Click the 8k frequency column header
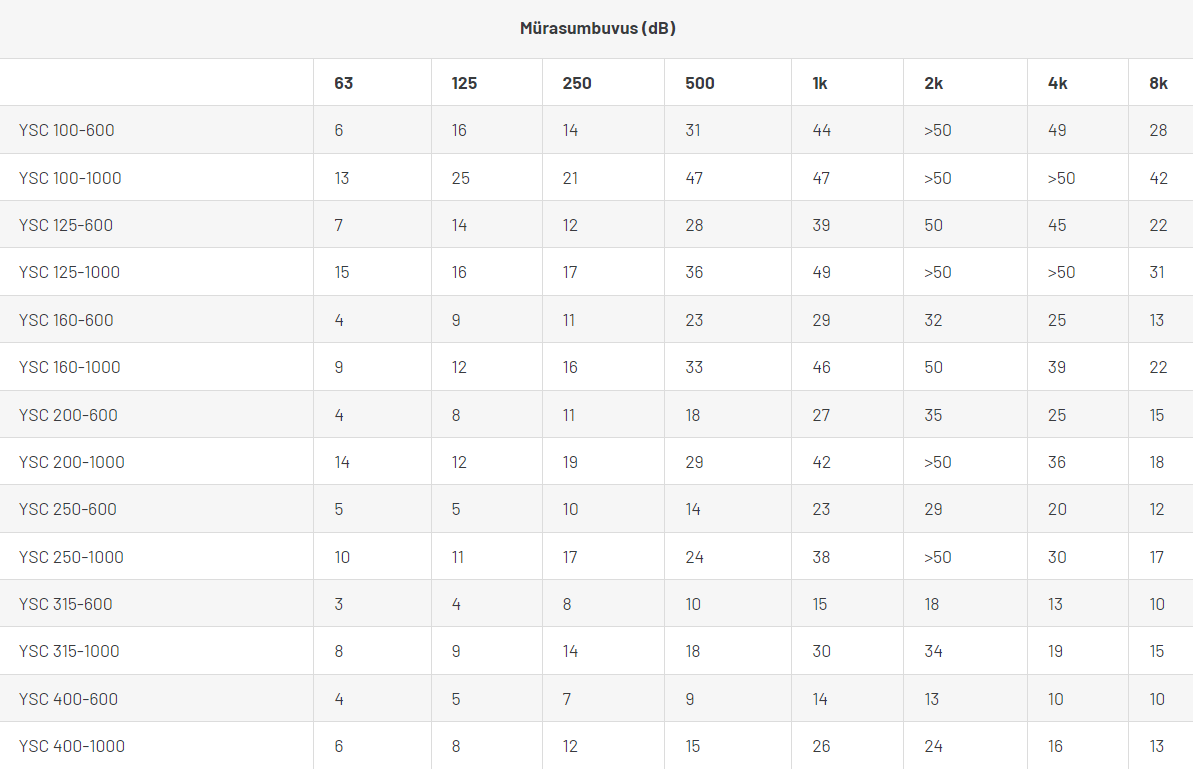 (x=1158, y=83)
